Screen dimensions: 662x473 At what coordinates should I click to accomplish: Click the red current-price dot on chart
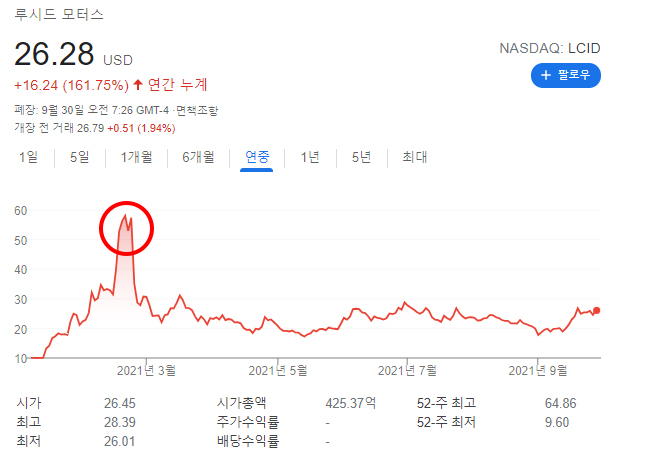point(596,310)
